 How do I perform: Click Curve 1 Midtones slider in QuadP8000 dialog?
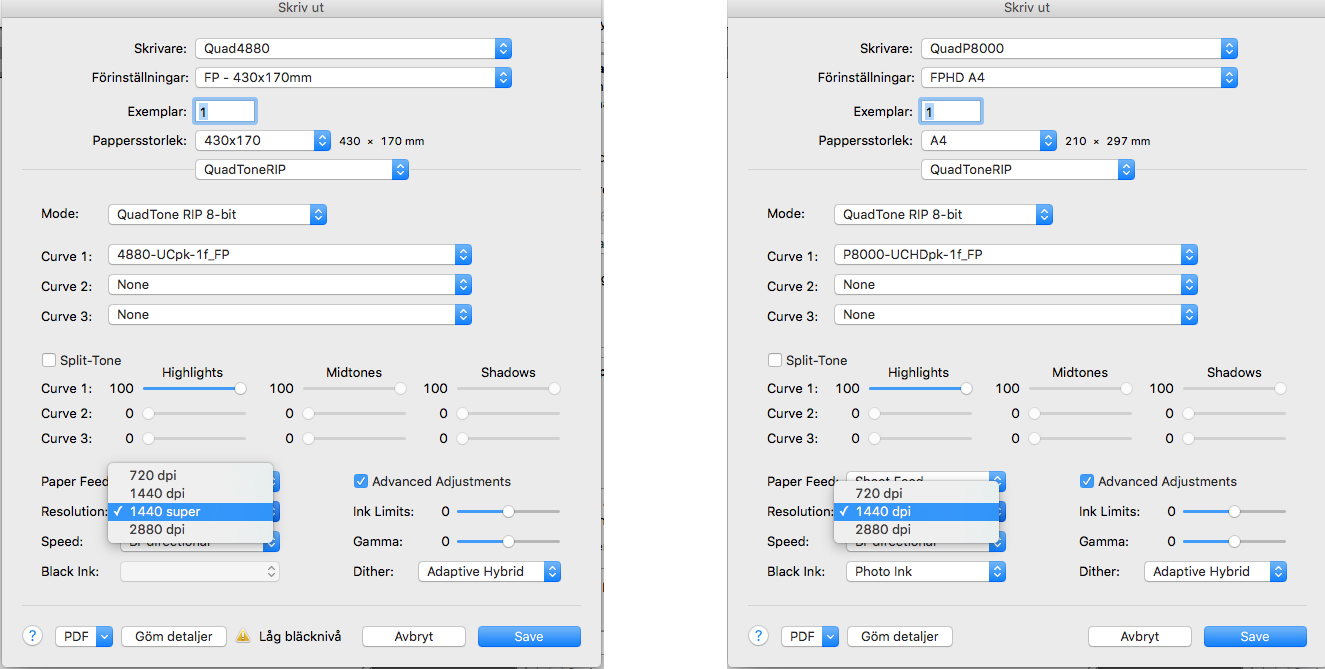click(1081, 388)
